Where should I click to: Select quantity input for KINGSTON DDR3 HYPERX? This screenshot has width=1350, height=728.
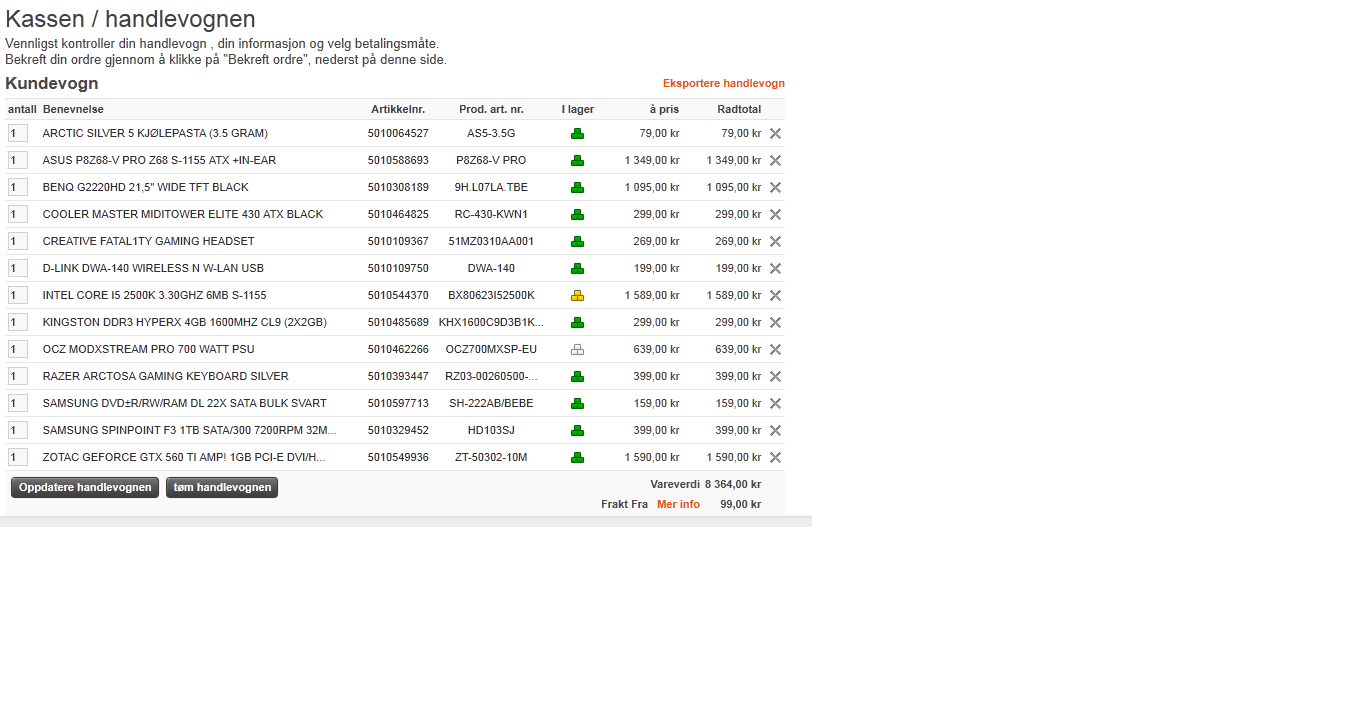click(x=18, y=322)
